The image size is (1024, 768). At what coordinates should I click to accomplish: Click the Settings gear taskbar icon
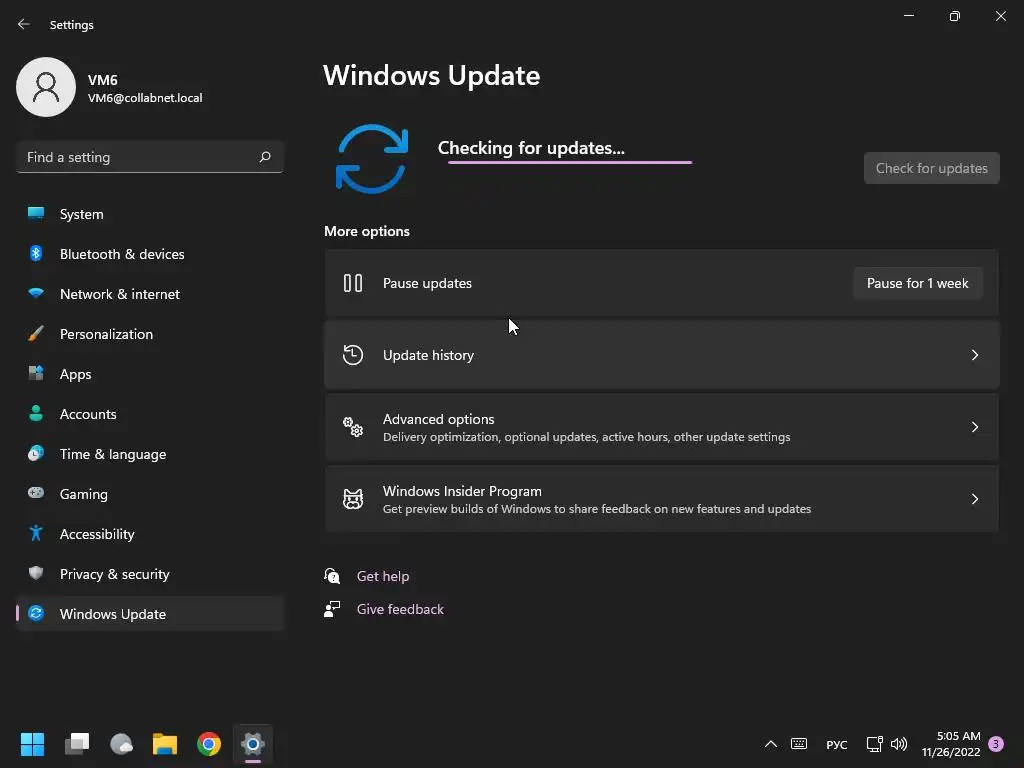pos(253,744)
